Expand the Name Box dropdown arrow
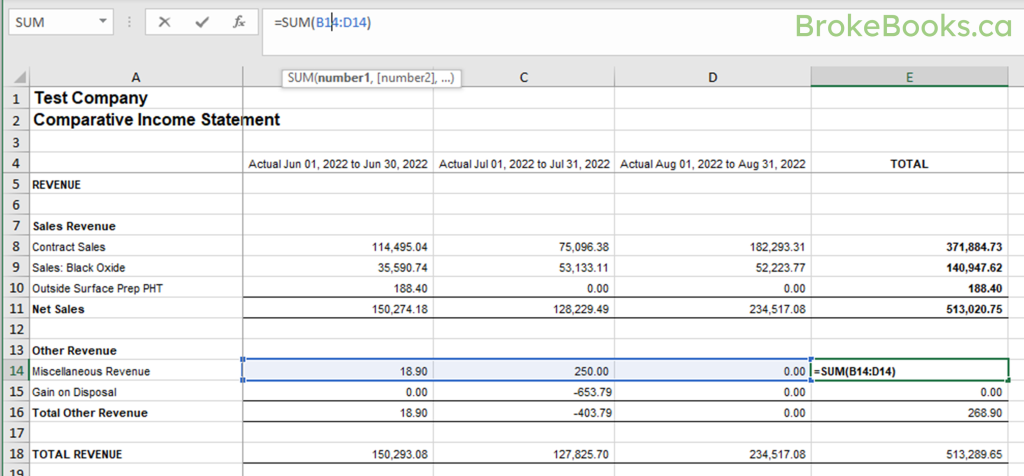Viewport: 1024px width, 476px height. [104, 22]
